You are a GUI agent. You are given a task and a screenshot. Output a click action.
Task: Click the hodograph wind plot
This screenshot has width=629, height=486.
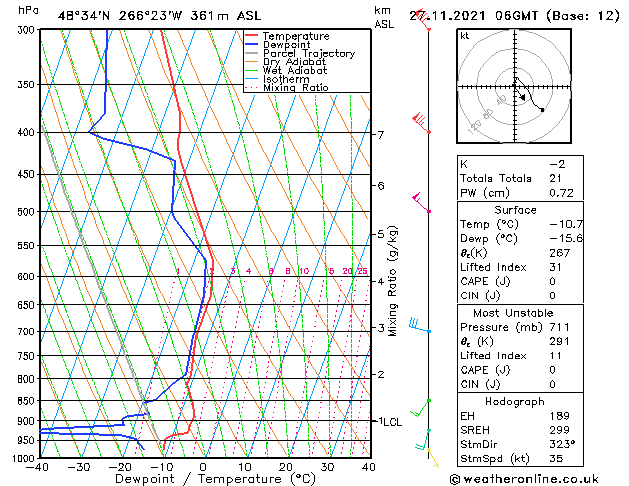tap(514, 86)
